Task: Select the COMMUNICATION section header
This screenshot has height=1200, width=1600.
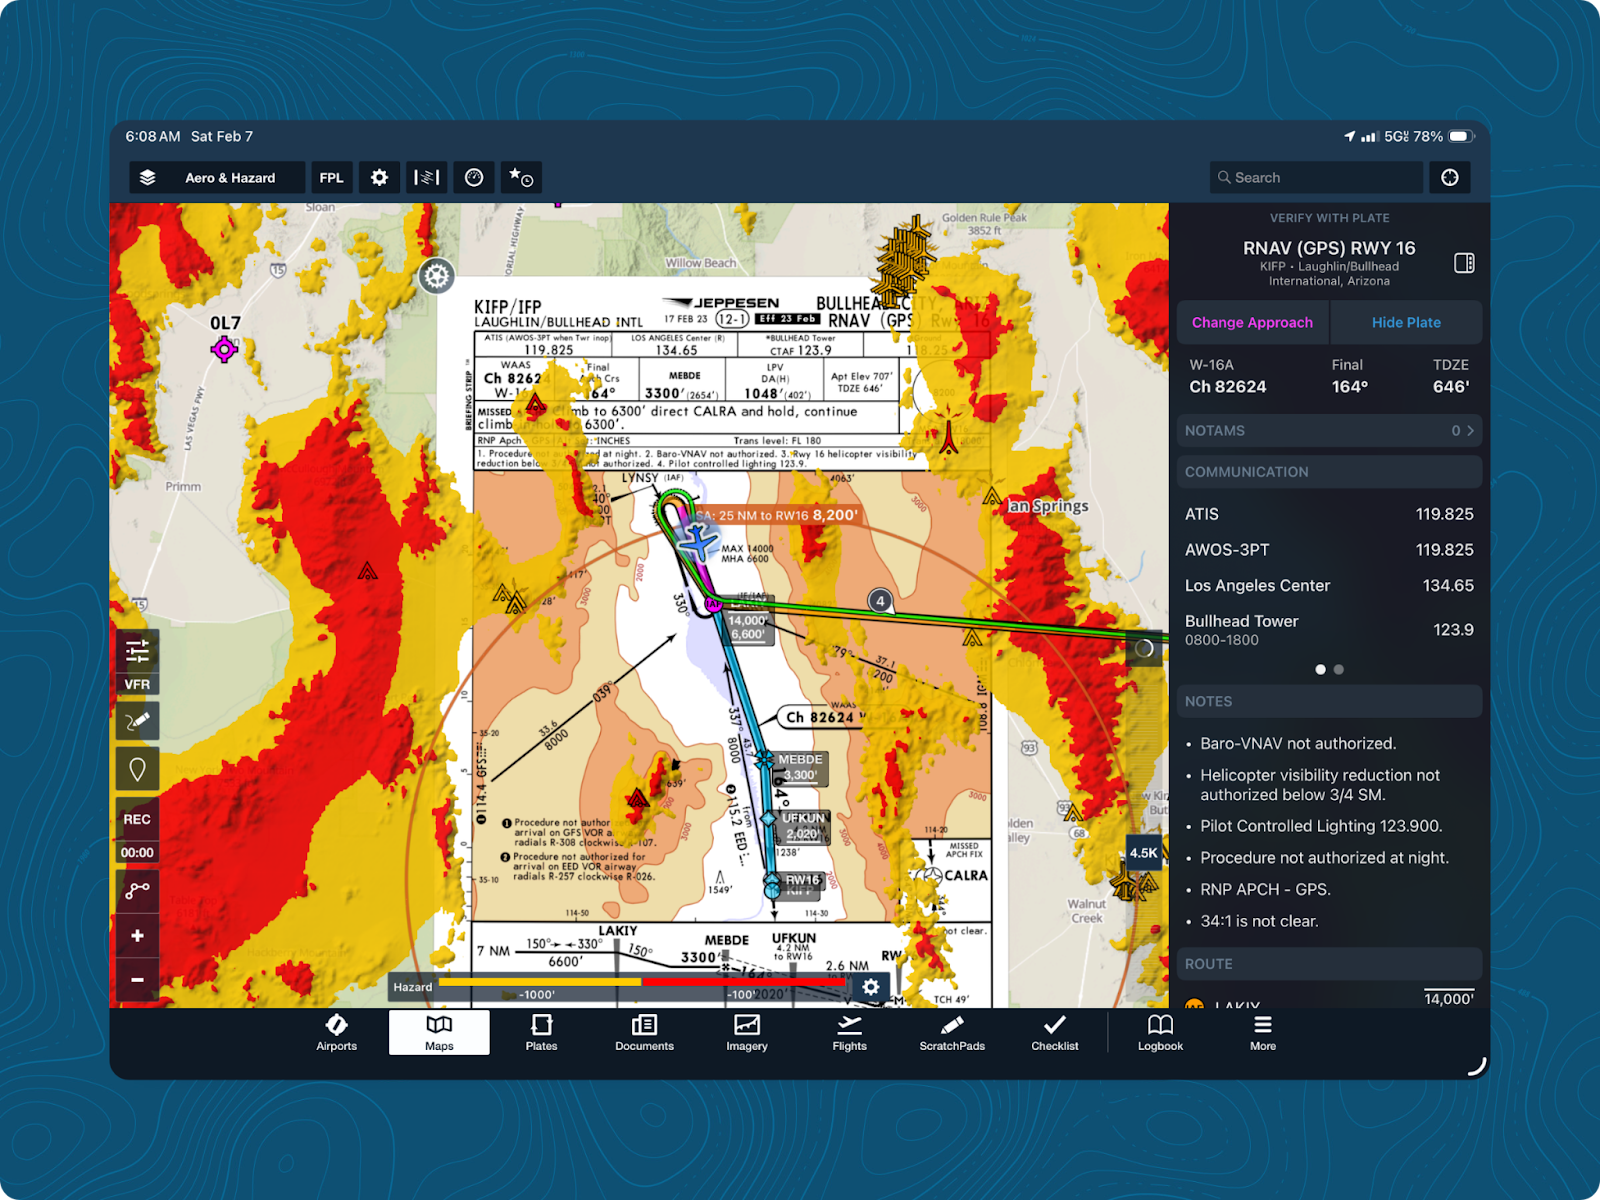Action: pos(1330,472)
